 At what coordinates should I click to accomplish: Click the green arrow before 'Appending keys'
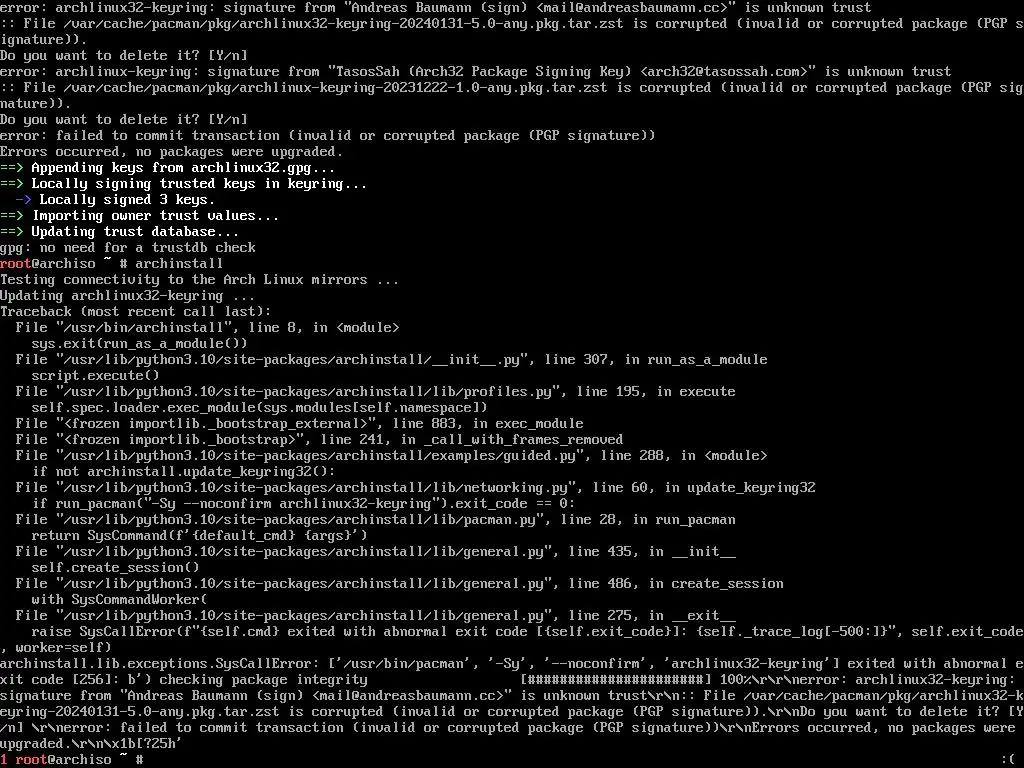[12, 168]
